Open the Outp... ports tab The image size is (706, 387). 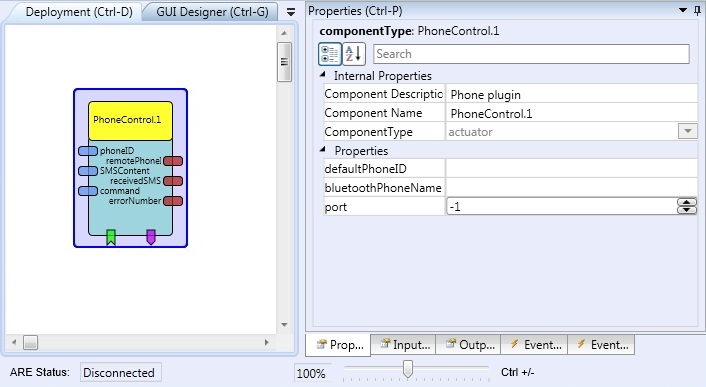[468, 345]
